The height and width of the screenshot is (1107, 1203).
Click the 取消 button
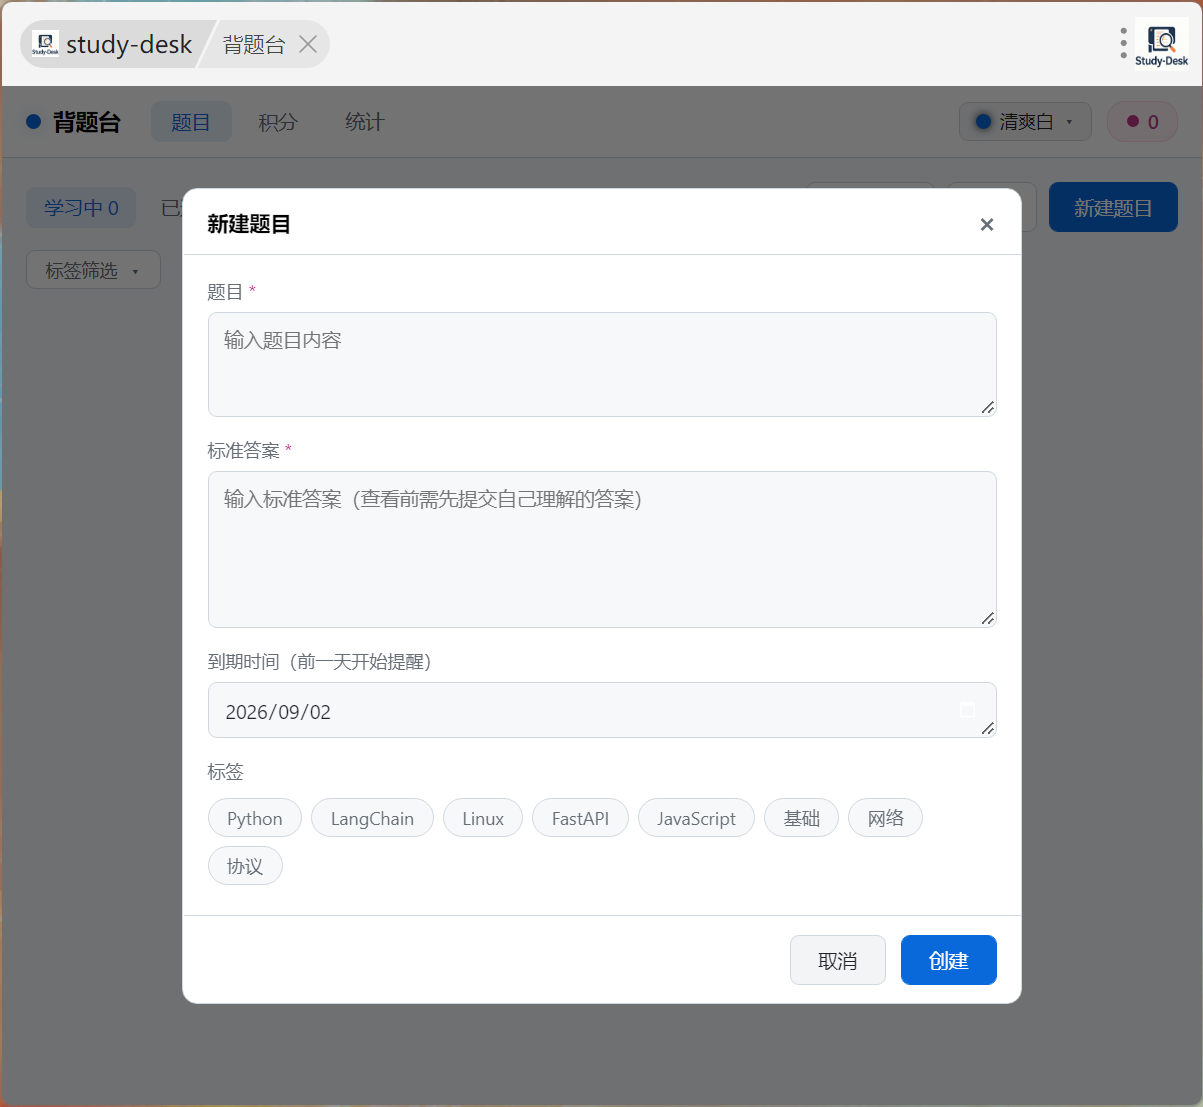(x=838, y=960)
